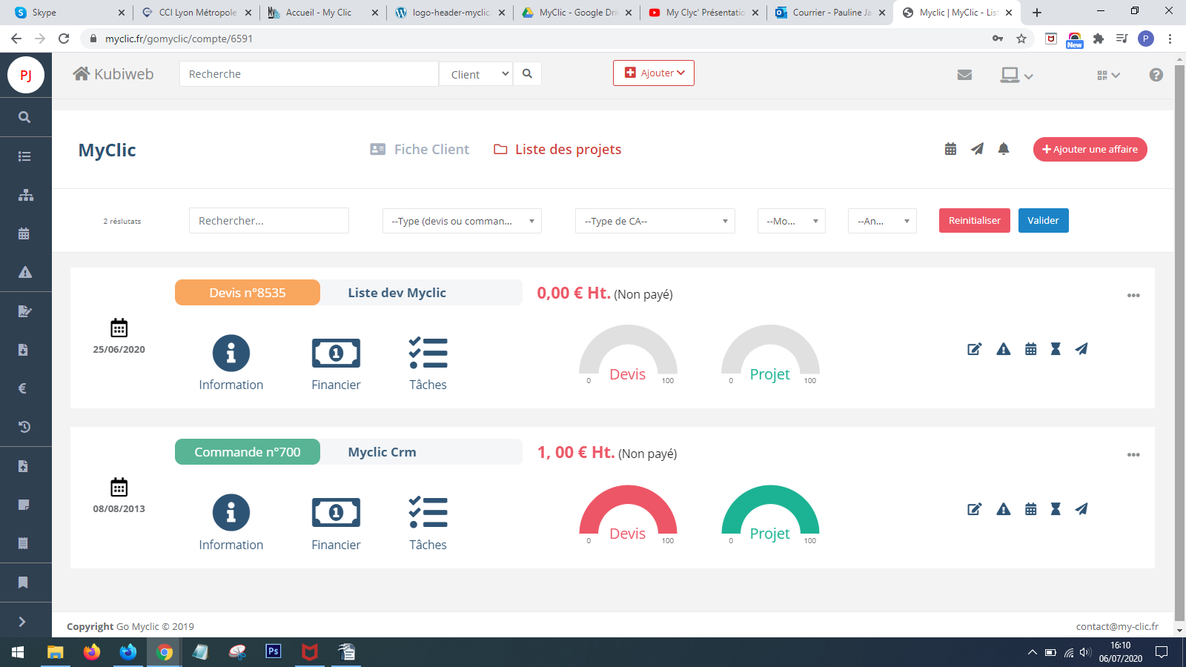
Task: Click warning icon for Devis n°8535
Action: pyautogui.click(x=1003, y=349)
